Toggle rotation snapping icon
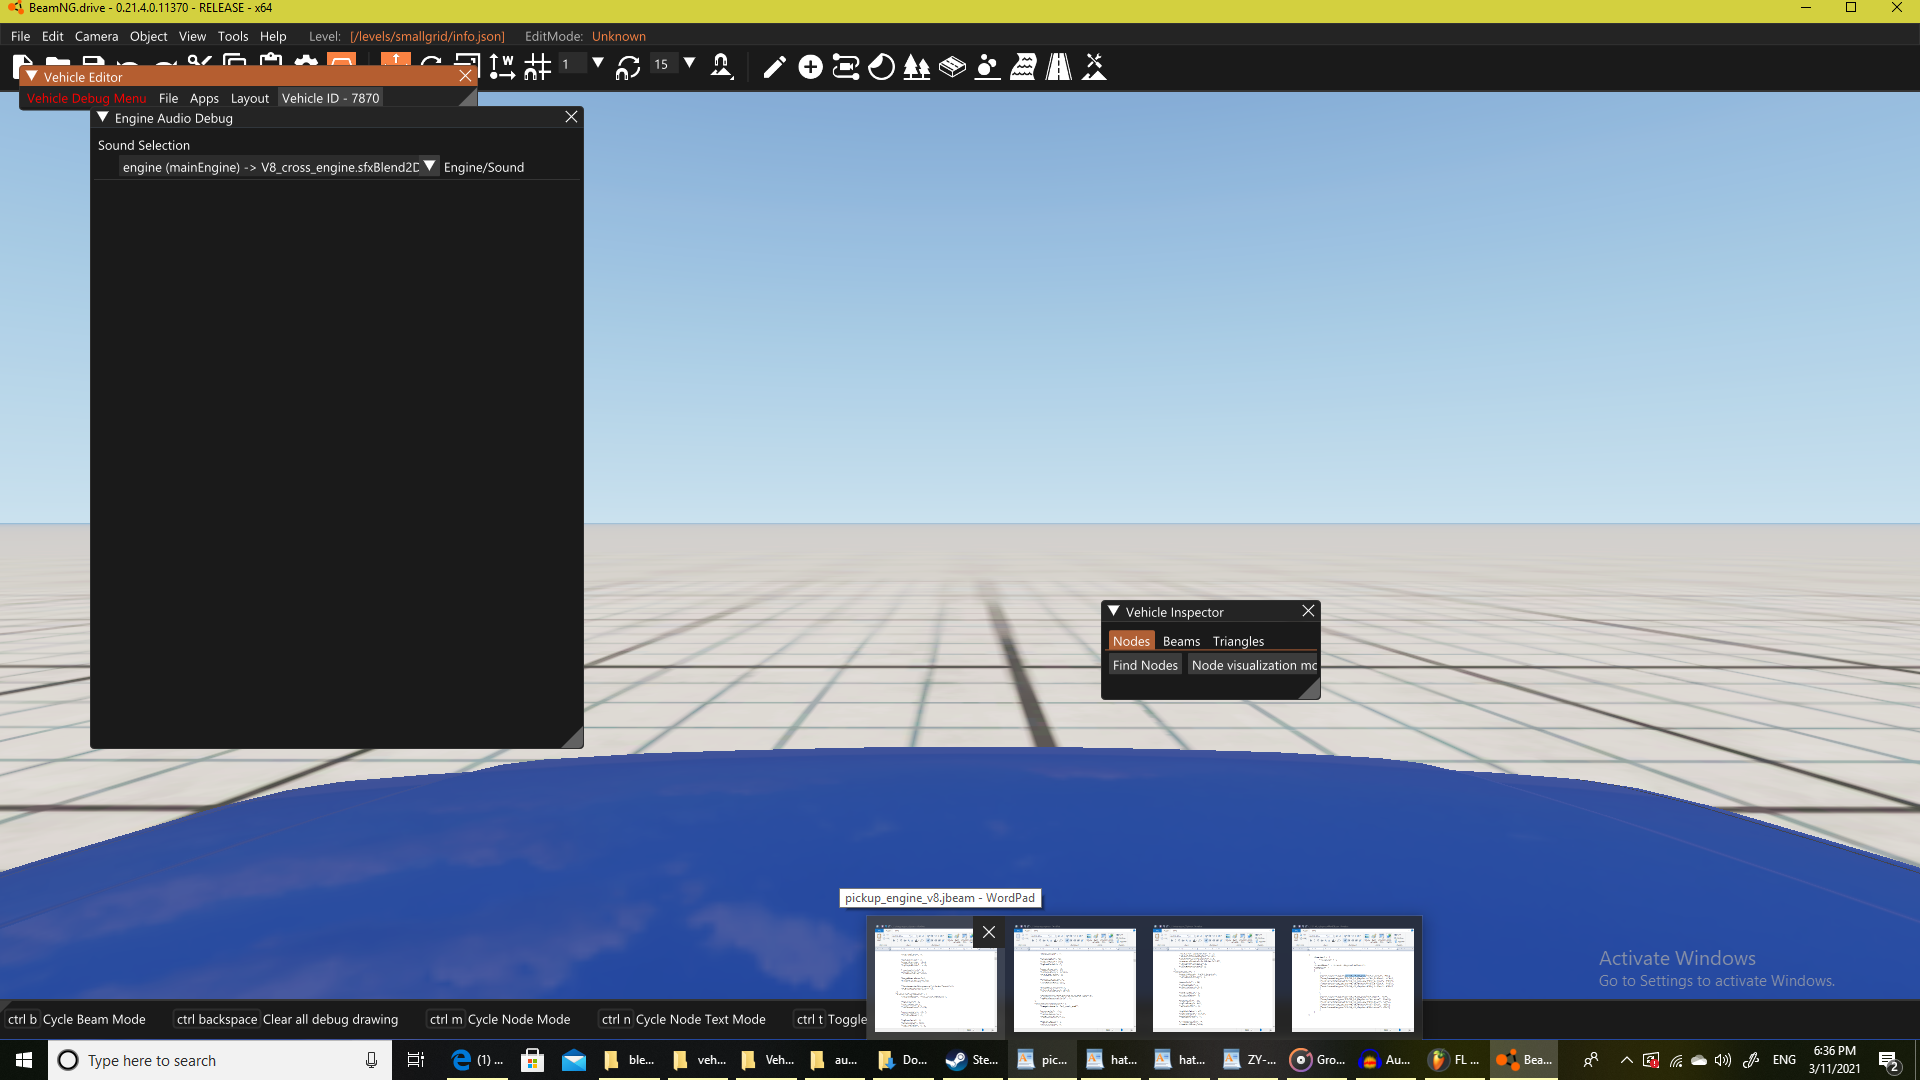This screenshot has width=1920, height=1080. point(628,67)
